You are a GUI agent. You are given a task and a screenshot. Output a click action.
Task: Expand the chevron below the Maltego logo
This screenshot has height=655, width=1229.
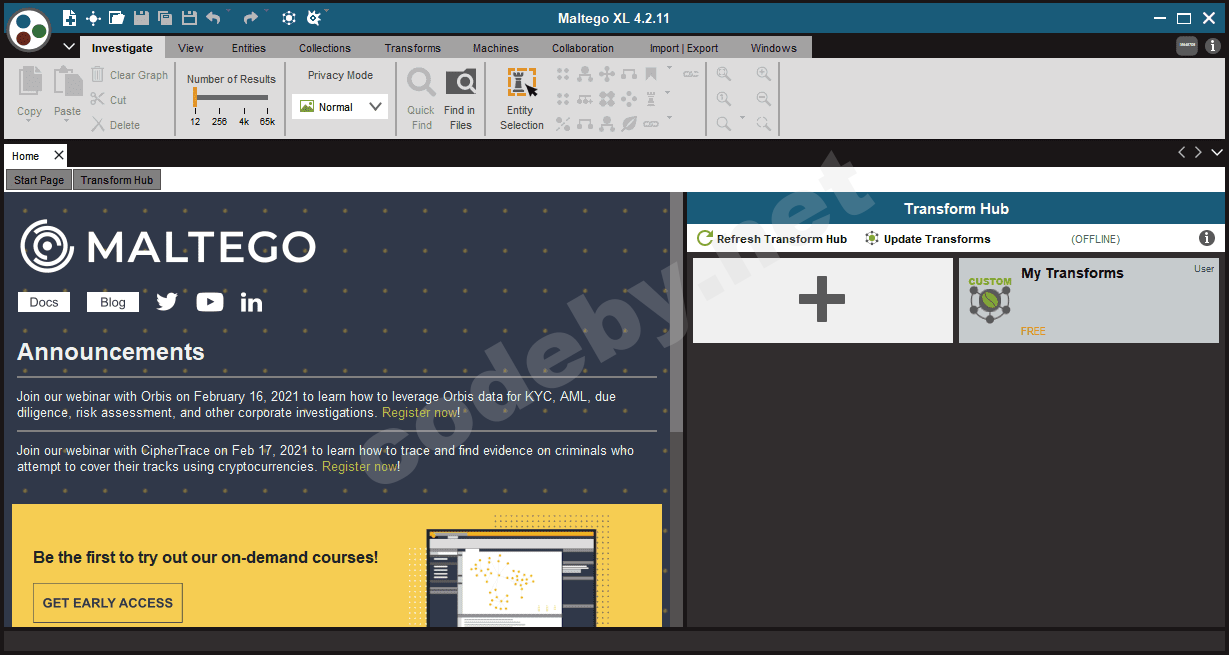point(69,47)
